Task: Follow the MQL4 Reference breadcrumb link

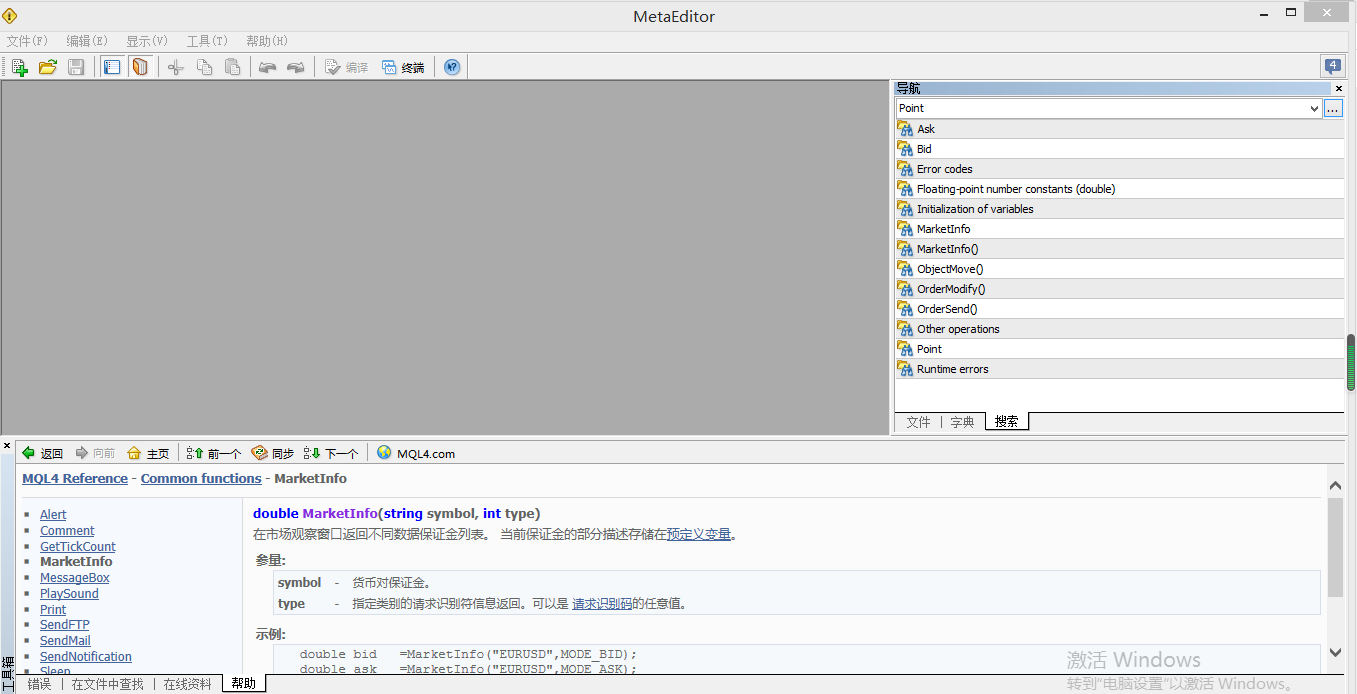Action: [x=75, y=479]
